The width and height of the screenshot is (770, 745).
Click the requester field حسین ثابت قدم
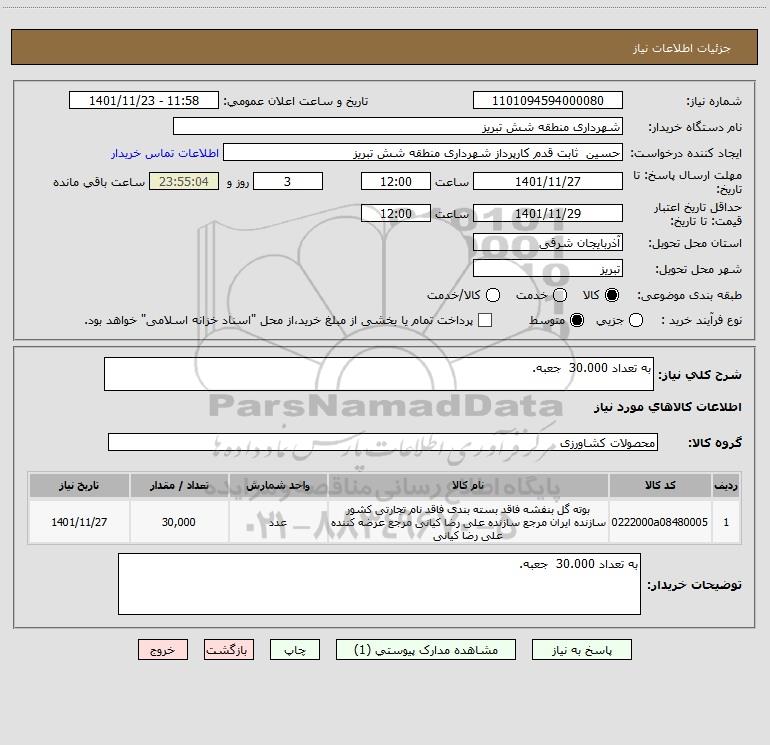pyautogui.click(x=423, y=153)
